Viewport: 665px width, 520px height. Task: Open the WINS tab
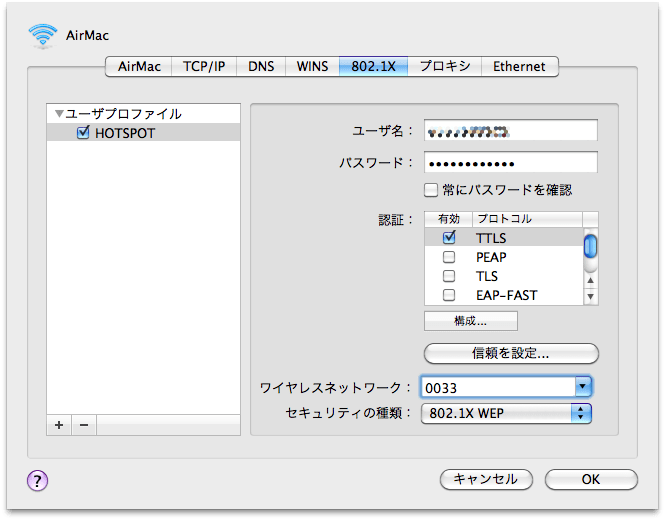click(312, 67)
